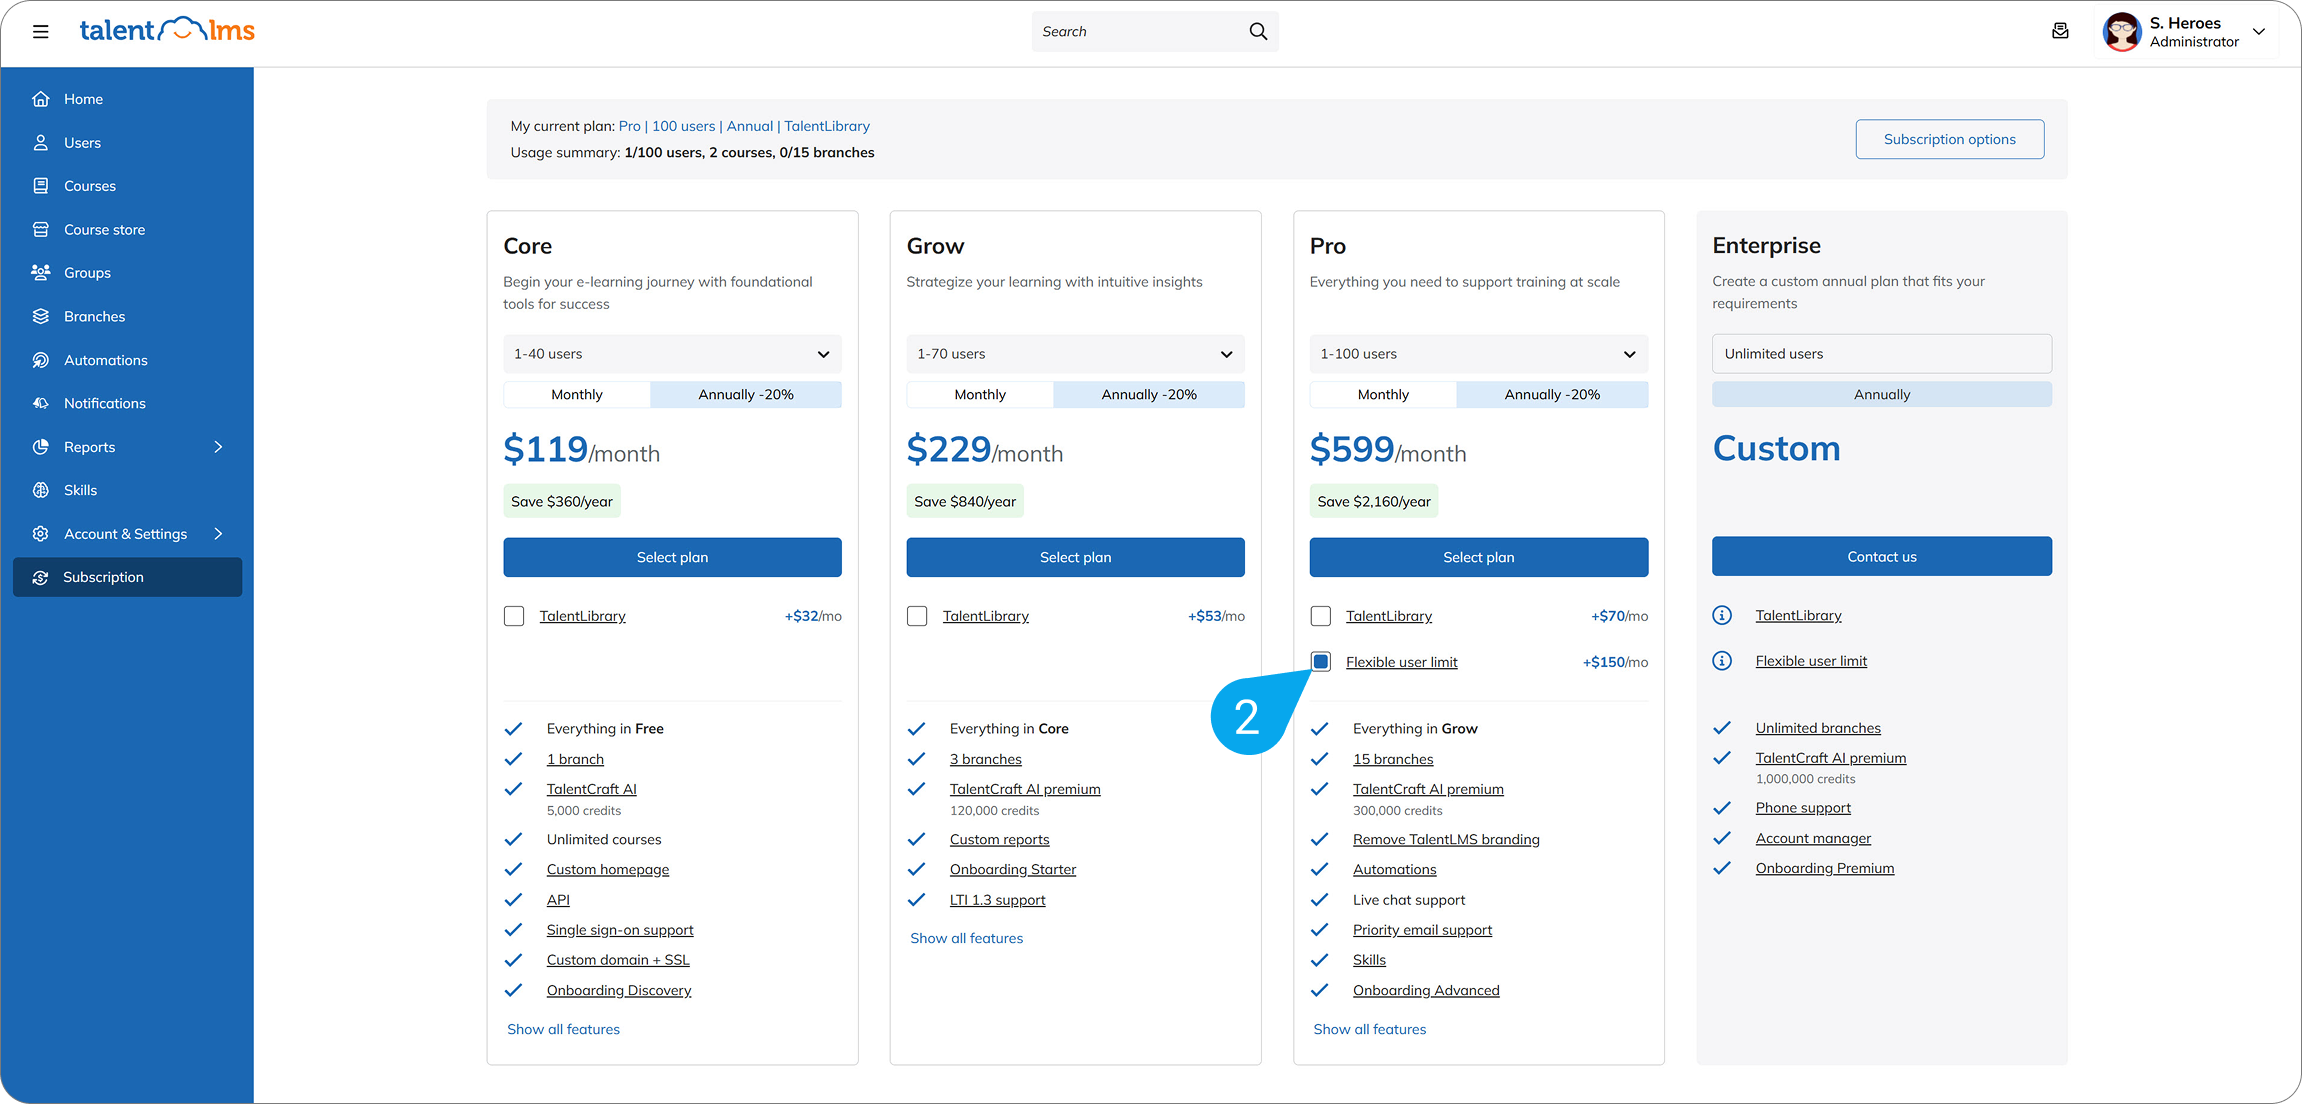Viewport: 2302px width, 1104px height.
Task: Click the Branches sidebar icon
Action: coord(41,316)
